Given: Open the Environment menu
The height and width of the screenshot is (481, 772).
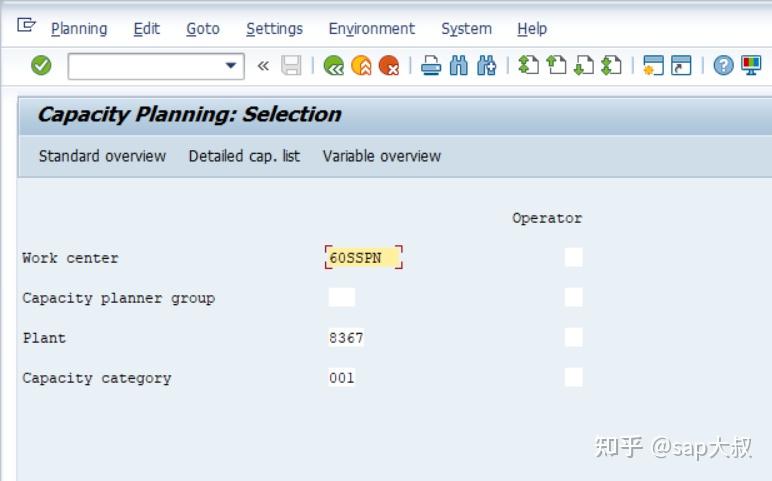Looking at the screenshot, I should 371,29.
